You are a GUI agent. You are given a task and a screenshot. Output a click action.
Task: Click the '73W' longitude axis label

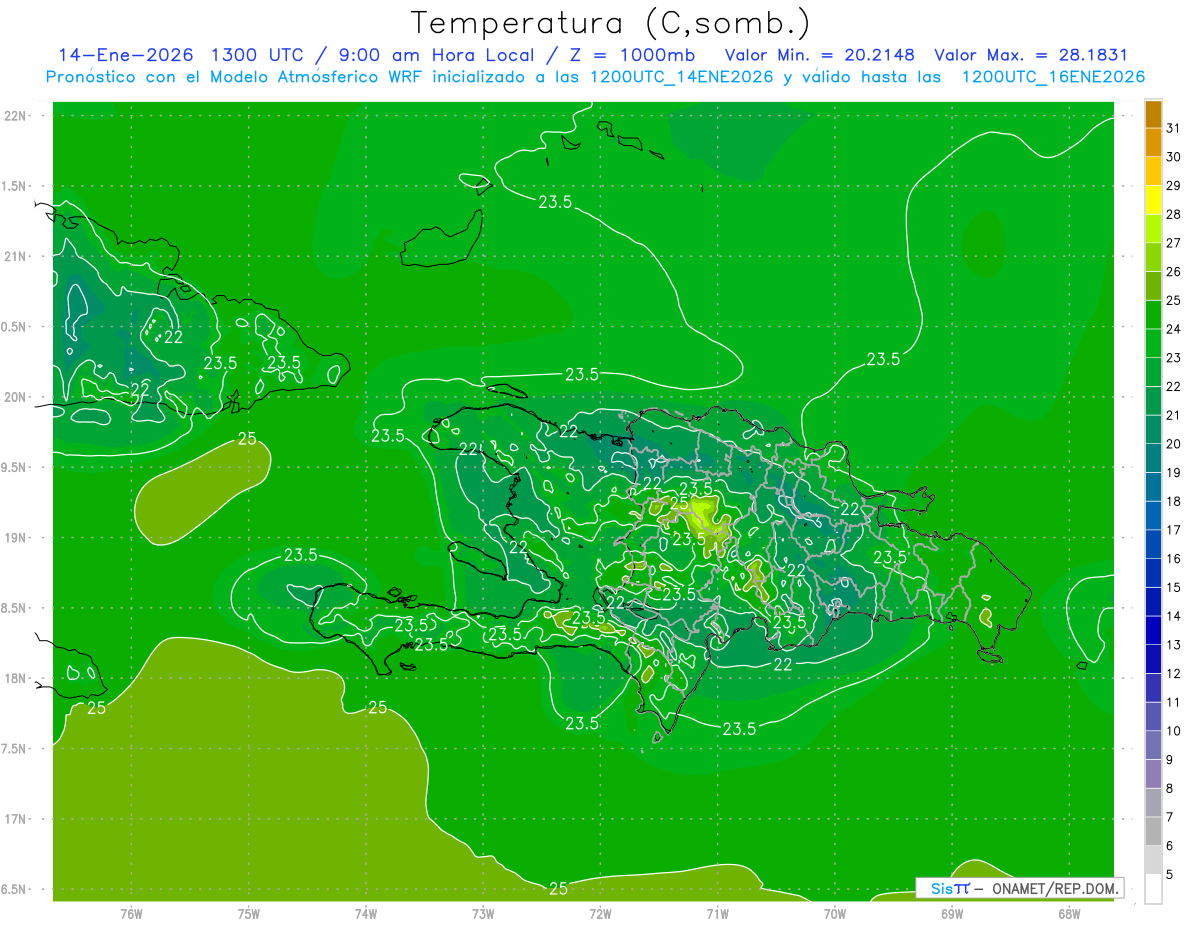click(483, 913)
